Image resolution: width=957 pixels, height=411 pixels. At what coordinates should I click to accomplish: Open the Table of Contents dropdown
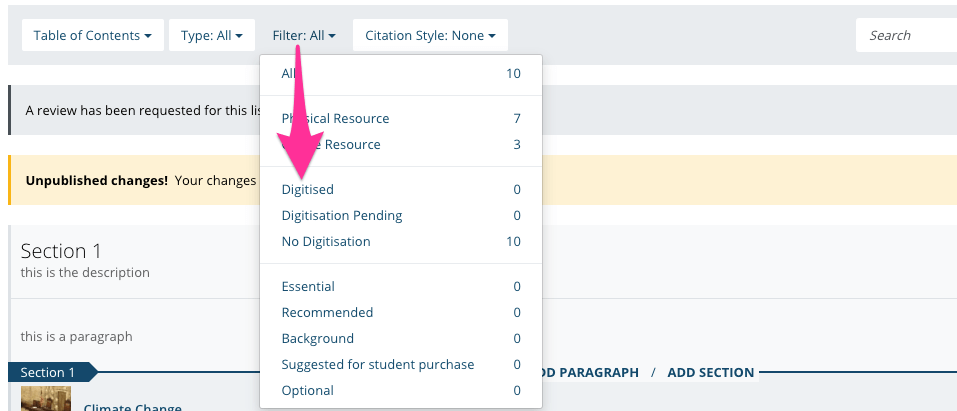click(x=91, y=35)
